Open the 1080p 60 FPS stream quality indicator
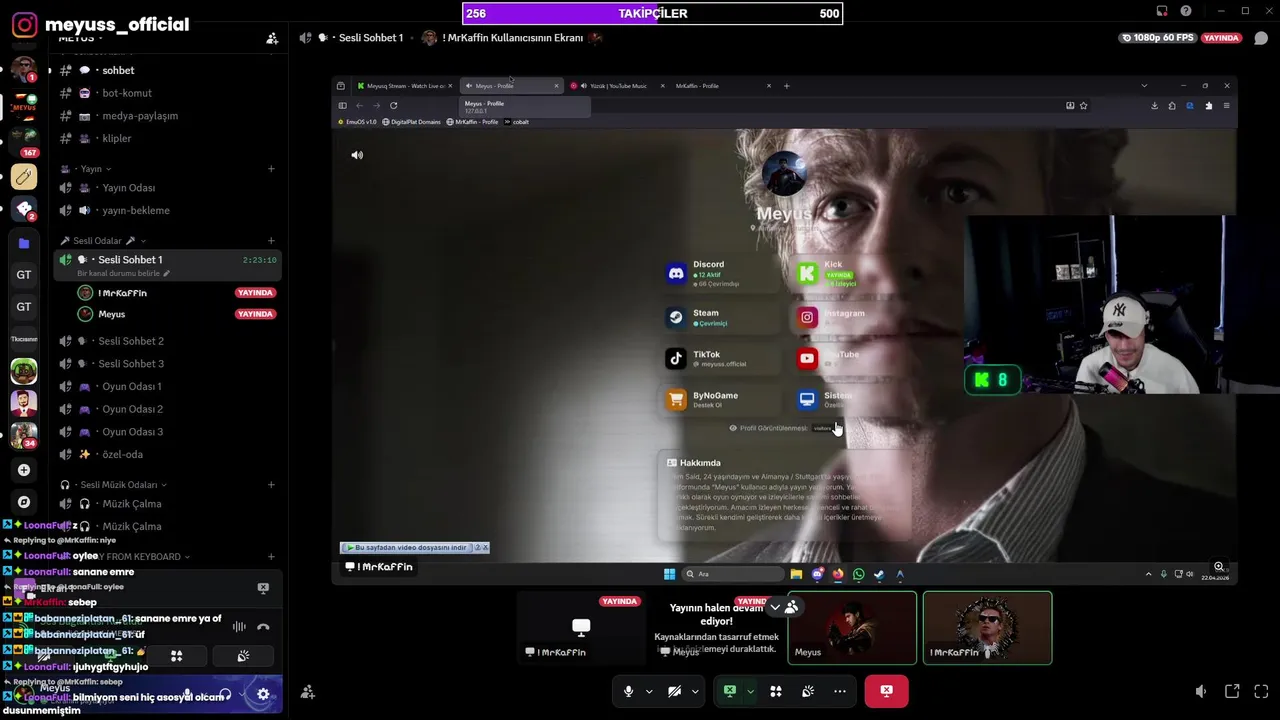Screen dimensions: 1280x720 click(x=1158, y=38)
